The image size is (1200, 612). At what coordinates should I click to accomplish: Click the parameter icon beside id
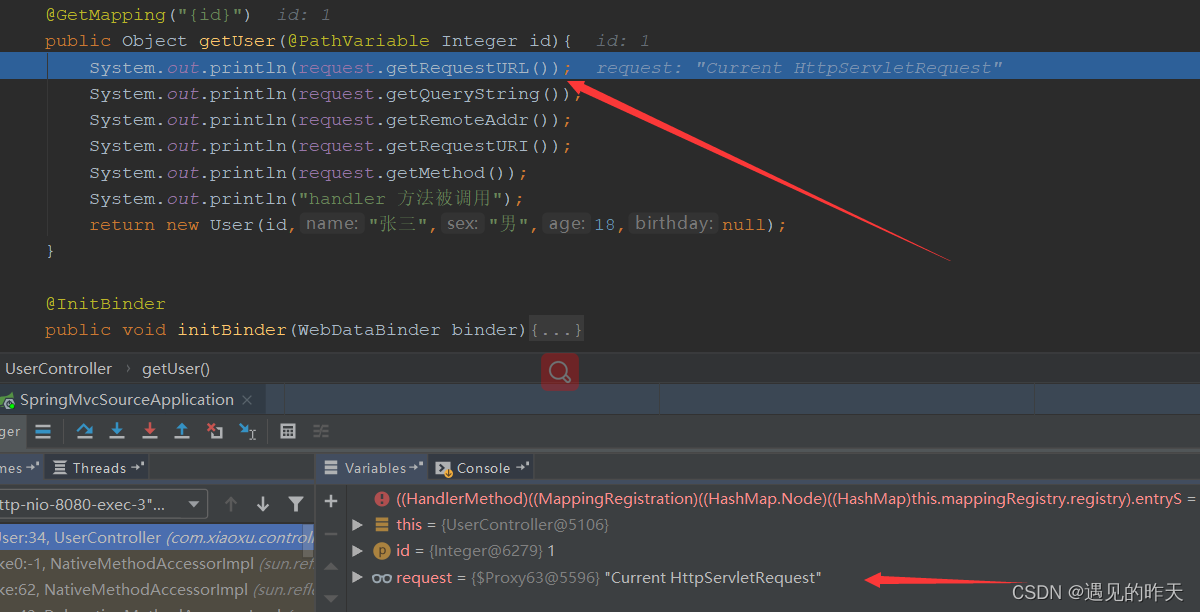tap(381, 551)
